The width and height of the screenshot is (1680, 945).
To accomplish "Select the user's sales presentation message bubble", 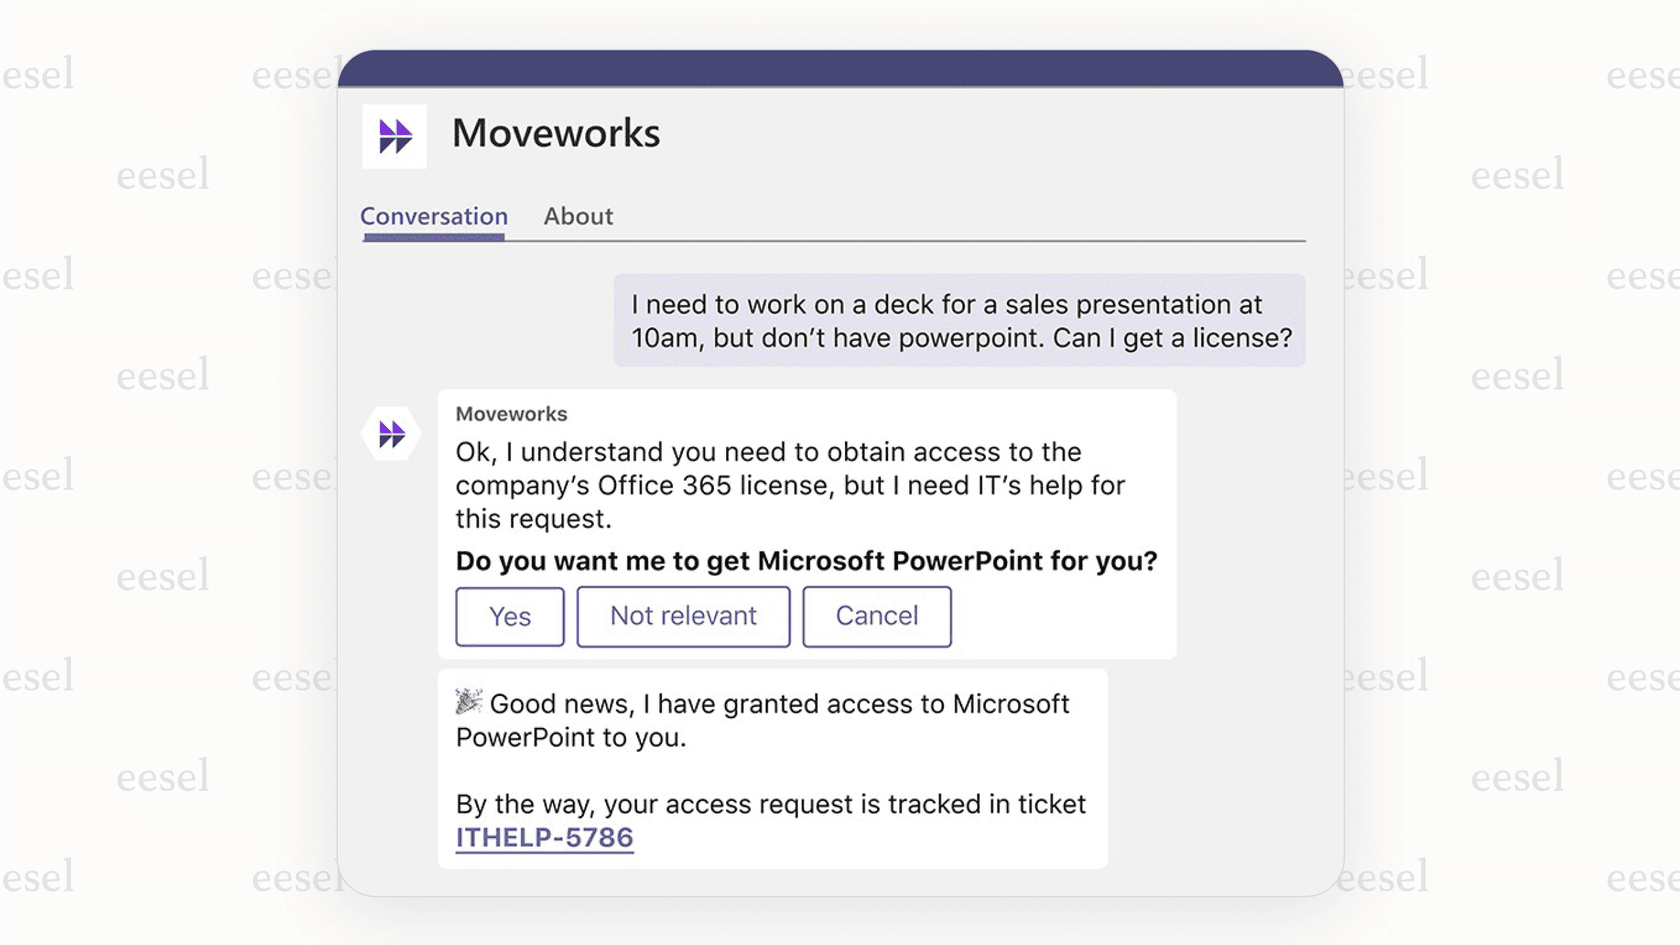I will [959, 321].
